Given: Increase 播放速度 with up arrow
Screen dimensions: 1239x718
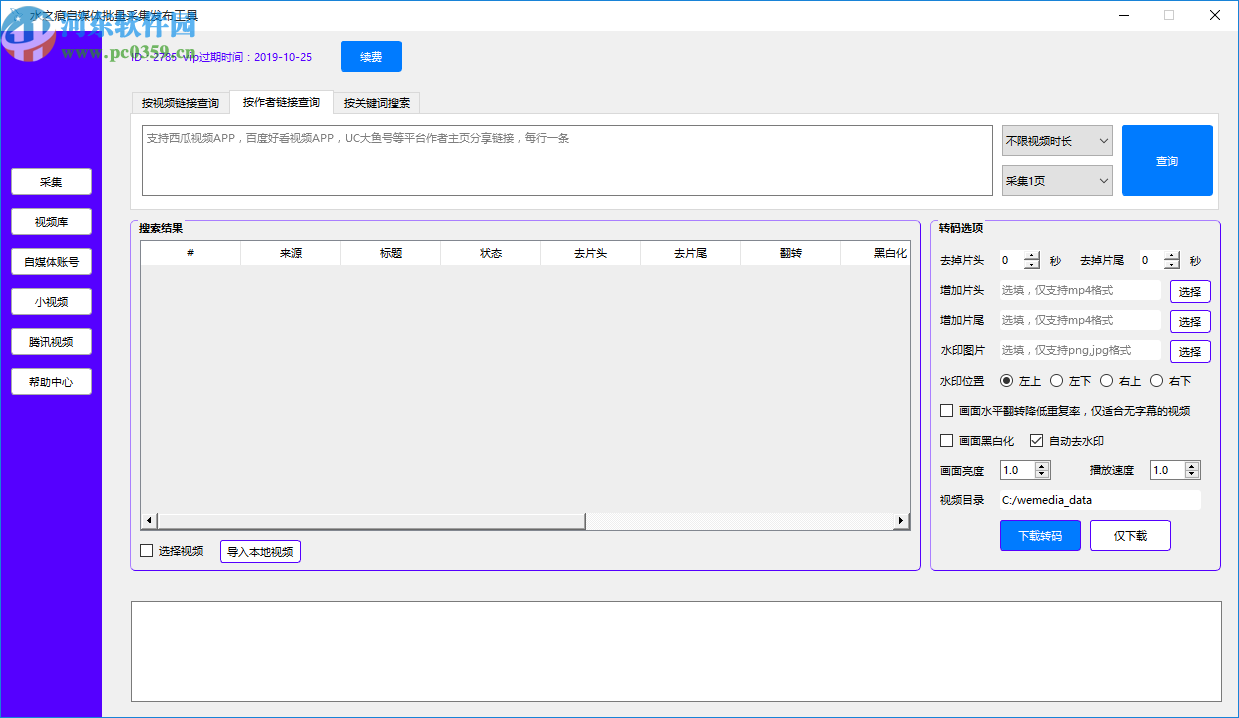Looking at the screenshot, I should 1193,466.
